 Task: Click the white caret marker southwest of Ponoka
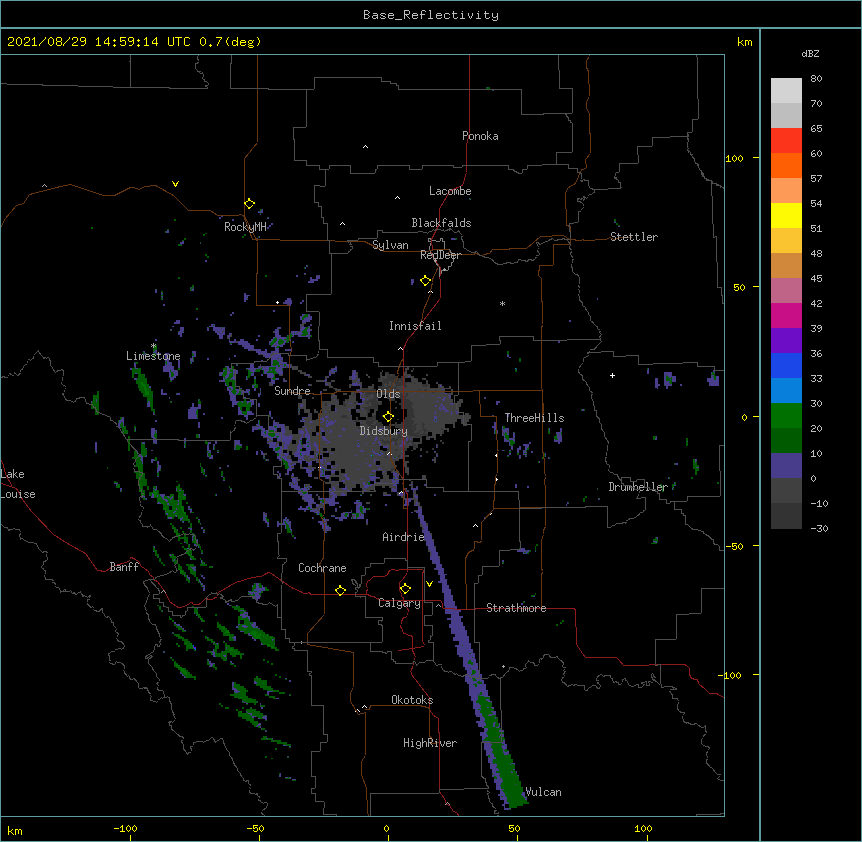pos(365,147)
